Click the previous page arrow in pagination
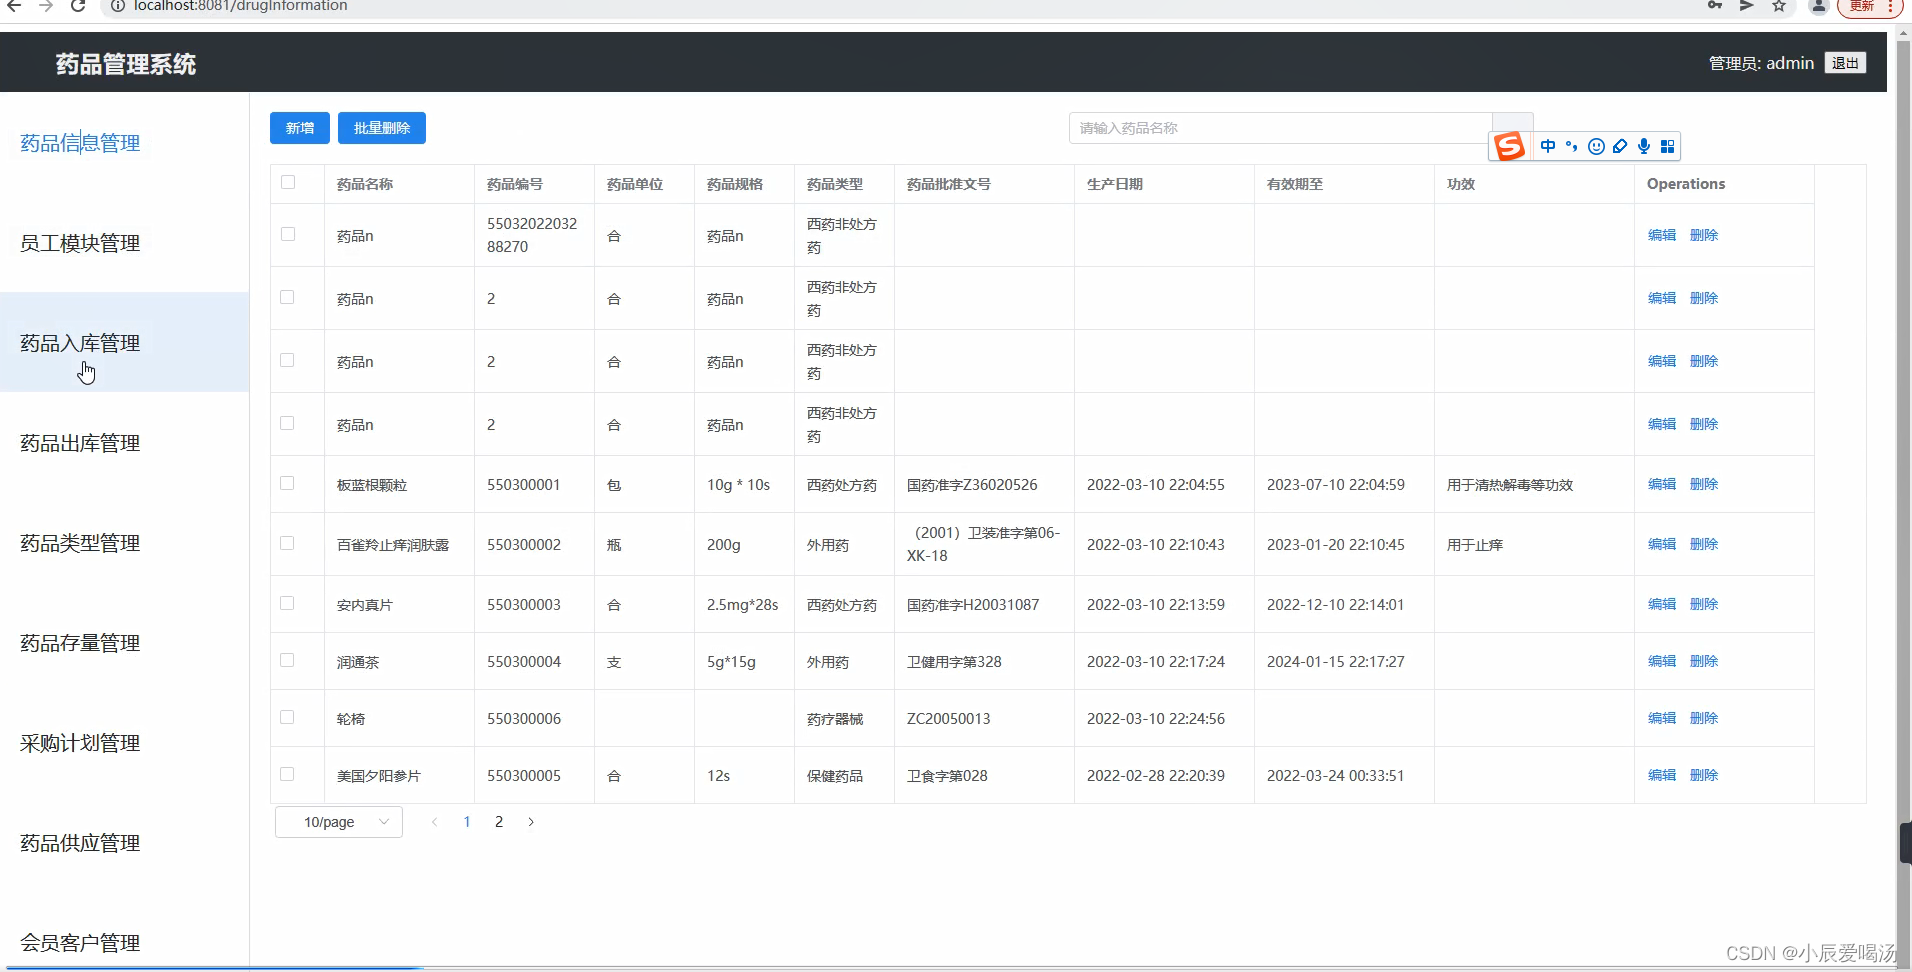The height and width of the screenshot is (972, 1912). pyautogui.click(x=434, y=822)
